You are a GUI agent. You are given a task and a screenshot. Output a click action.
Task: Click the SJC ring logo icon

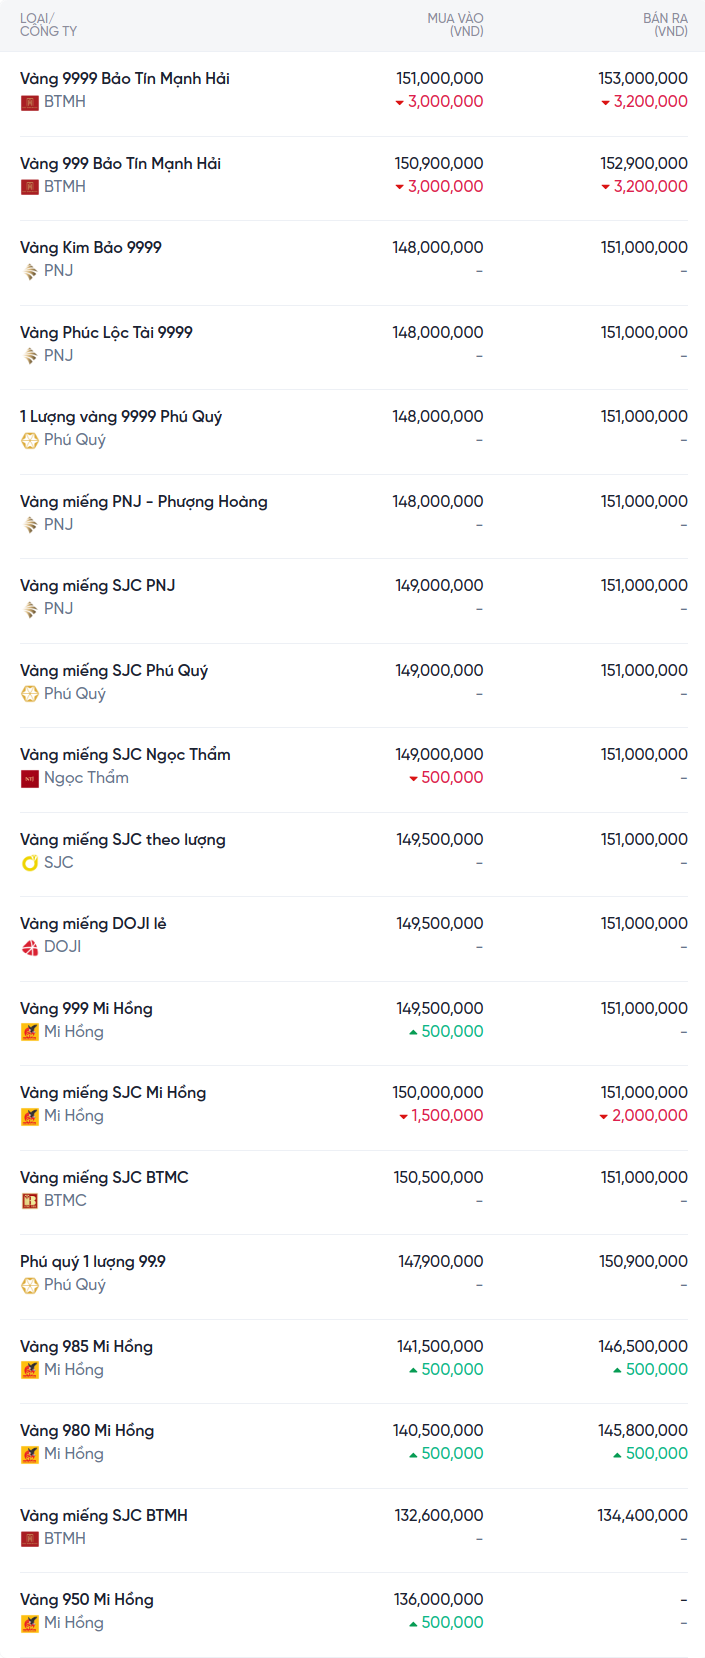pyautogui.click(x=30, y=863)
